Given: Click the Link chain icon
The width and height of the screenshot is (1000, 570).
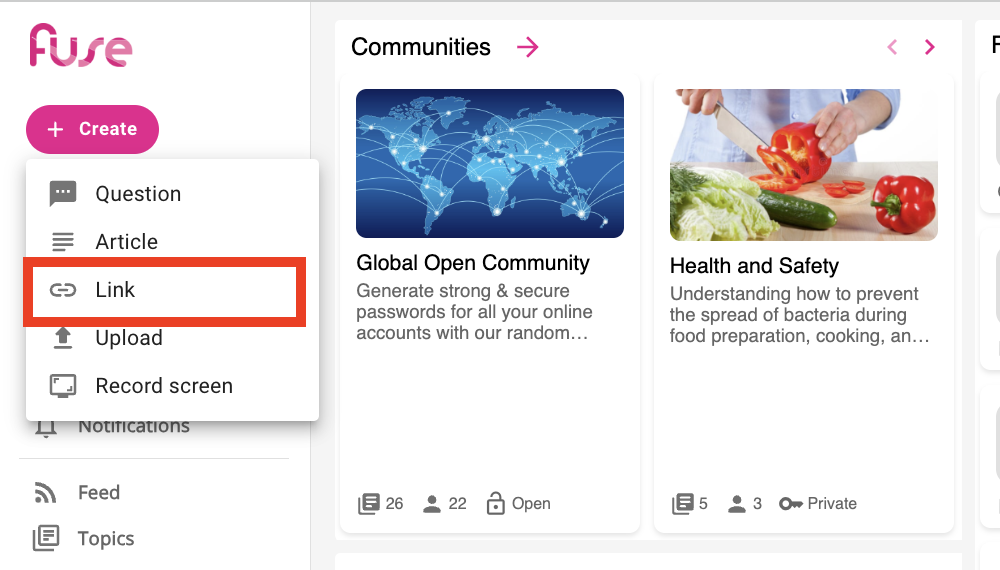Looking at the screenshot, I should 63,290.
